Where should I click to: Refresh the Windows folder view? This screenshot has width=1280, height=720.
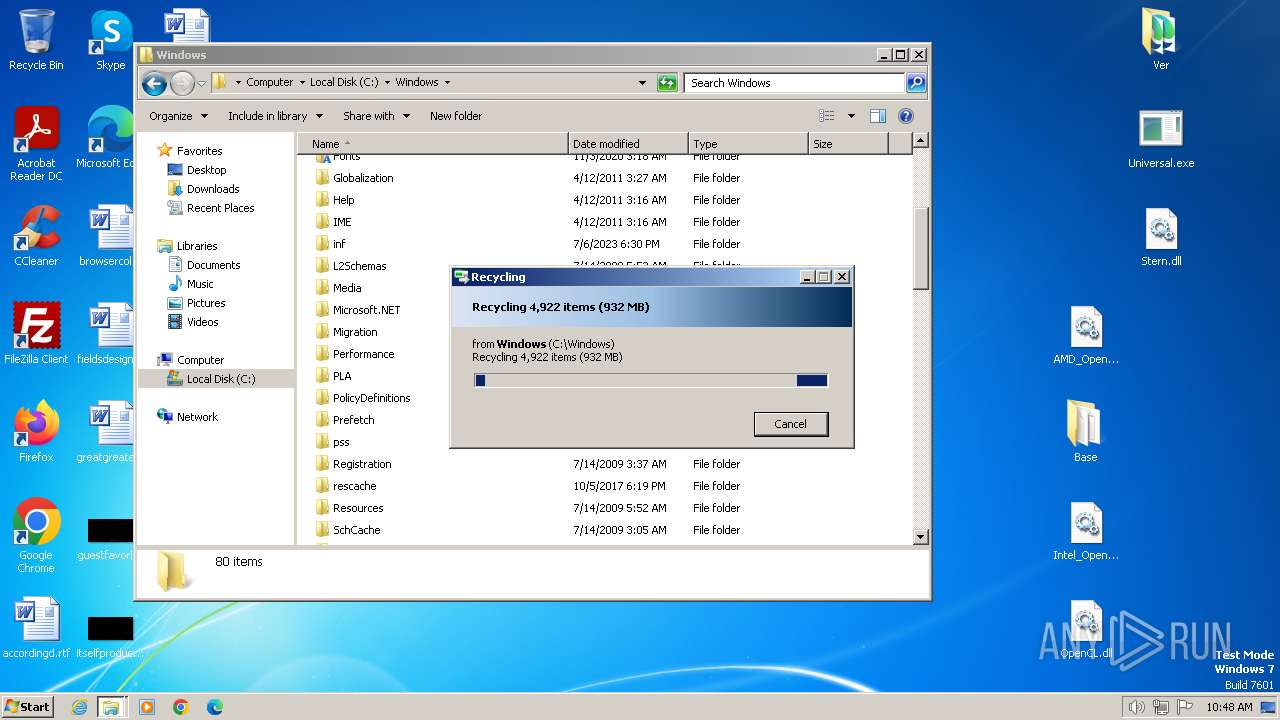coord(667,83)
